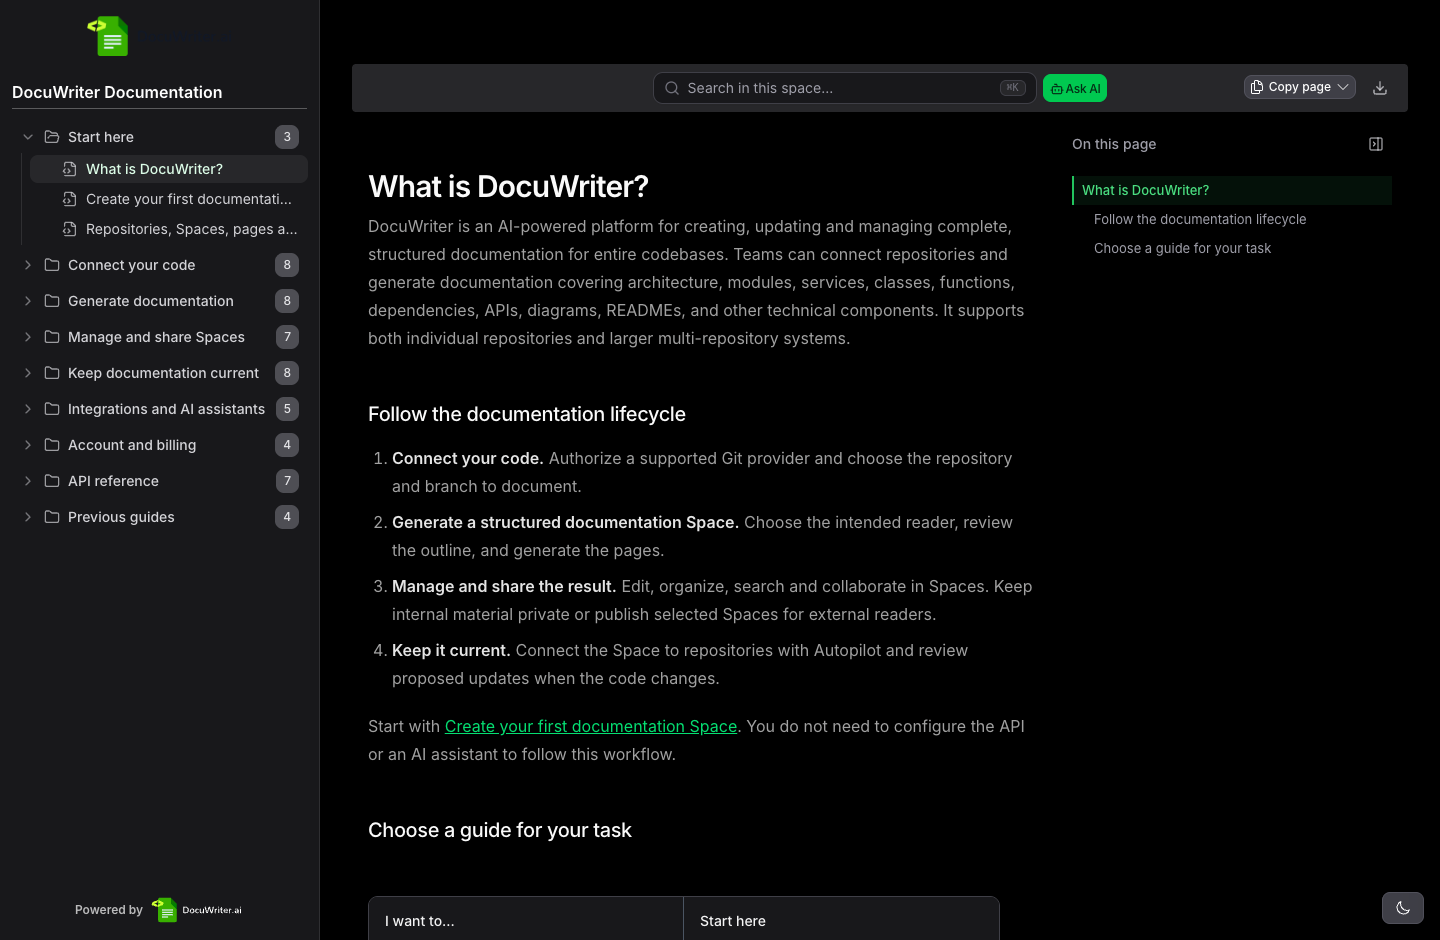Screen dimensions: 1440x940
Task: Click the Follow the documentation lifecycle heading
Action: point(527,414)
